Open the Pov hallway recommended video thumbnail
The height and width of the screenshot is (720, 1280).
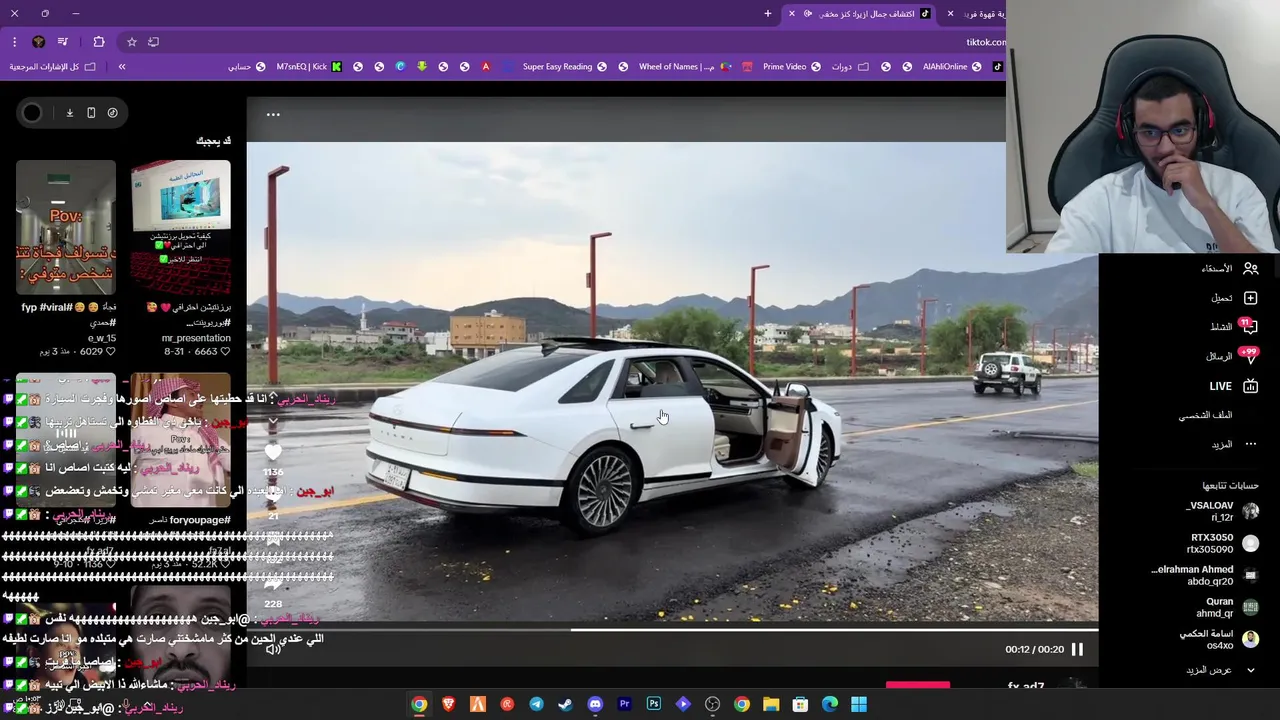tap(66, 228)
